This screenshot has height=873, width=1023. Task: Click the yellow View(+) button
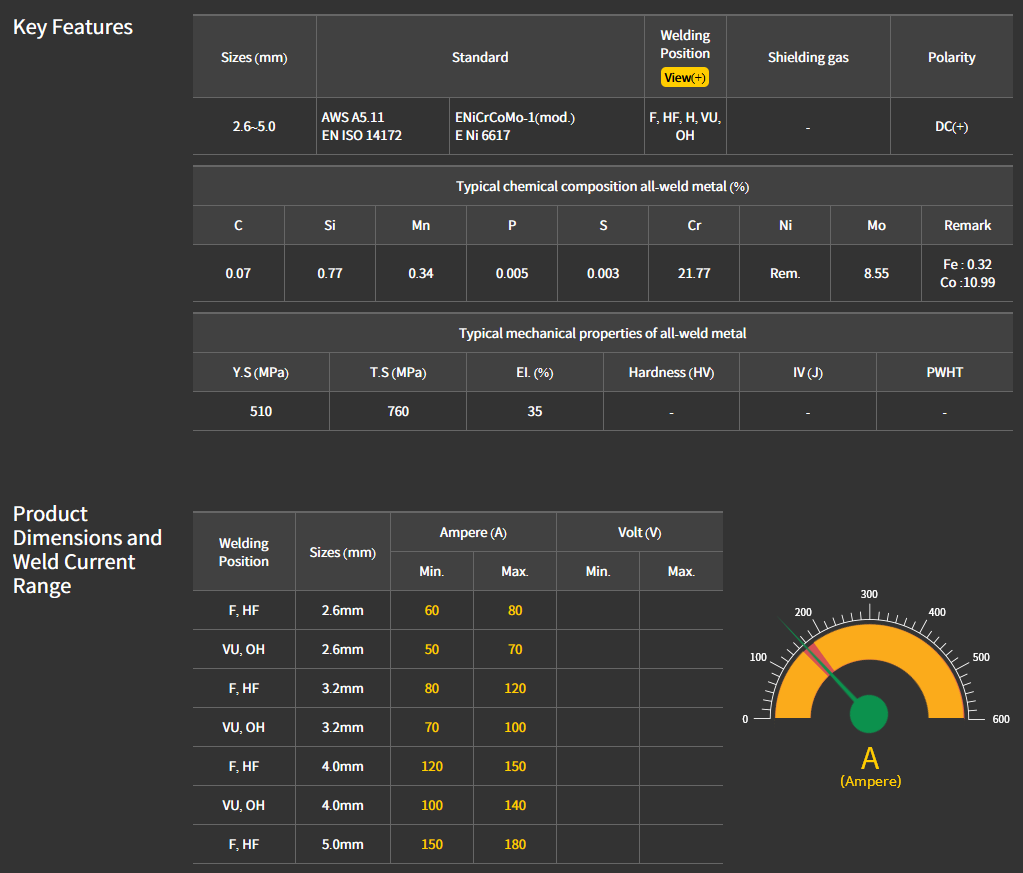click(685, 78)
